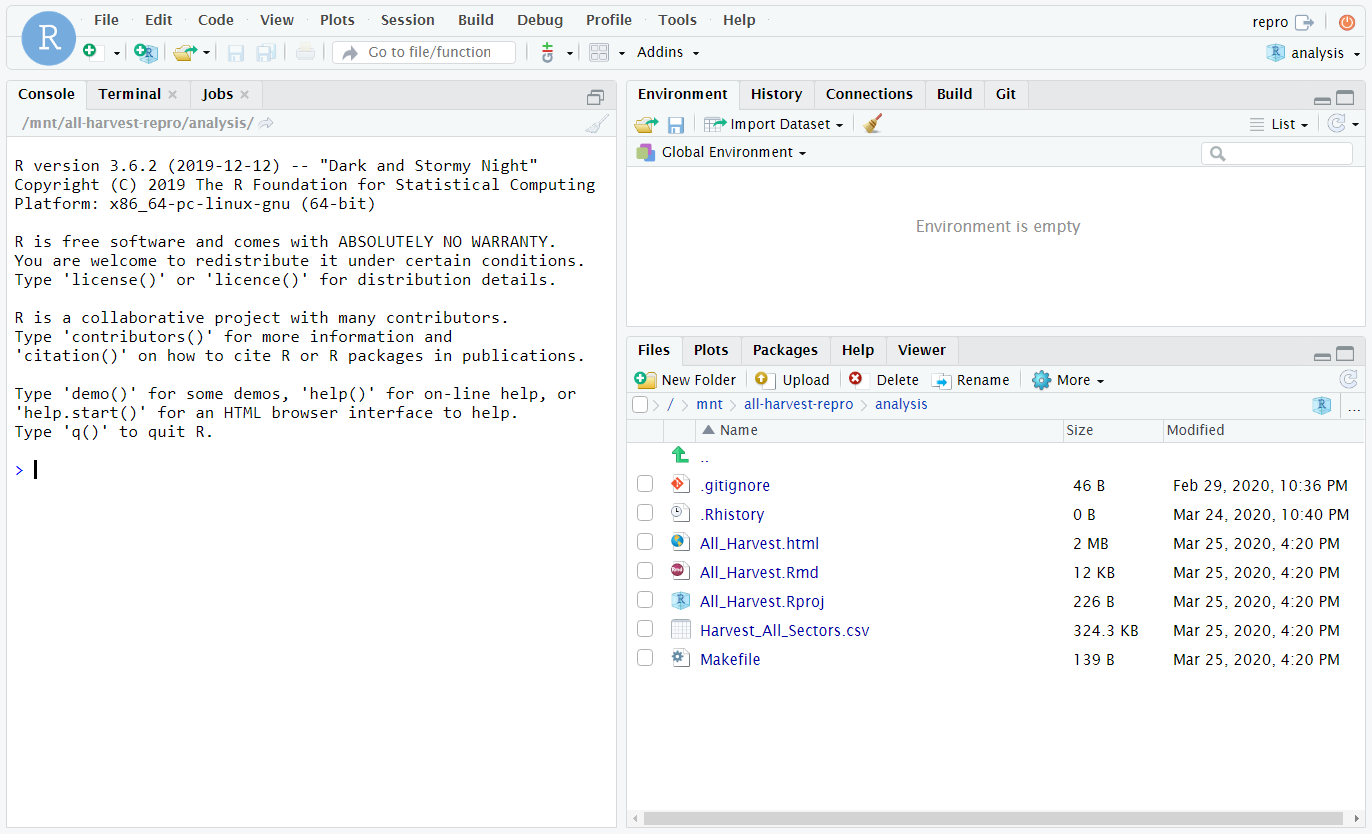Click the save workspace icon in Environment
The height and width of the screenshot is (834, 1372).
[x=676, y=125]
